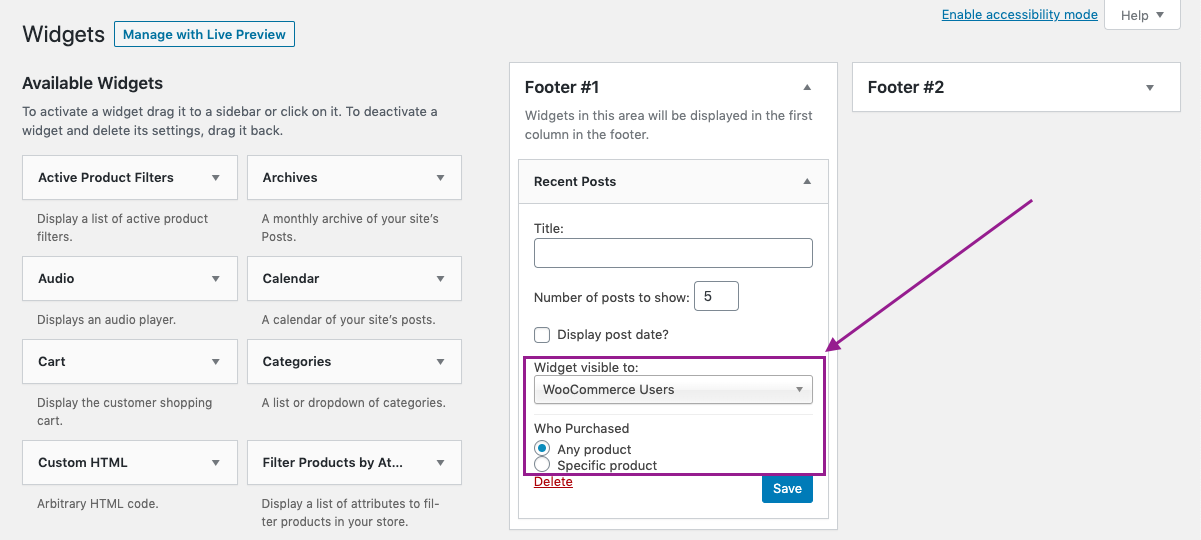Open the Widget visible to dropdown
1201x540 pixels.
point(673,390)
